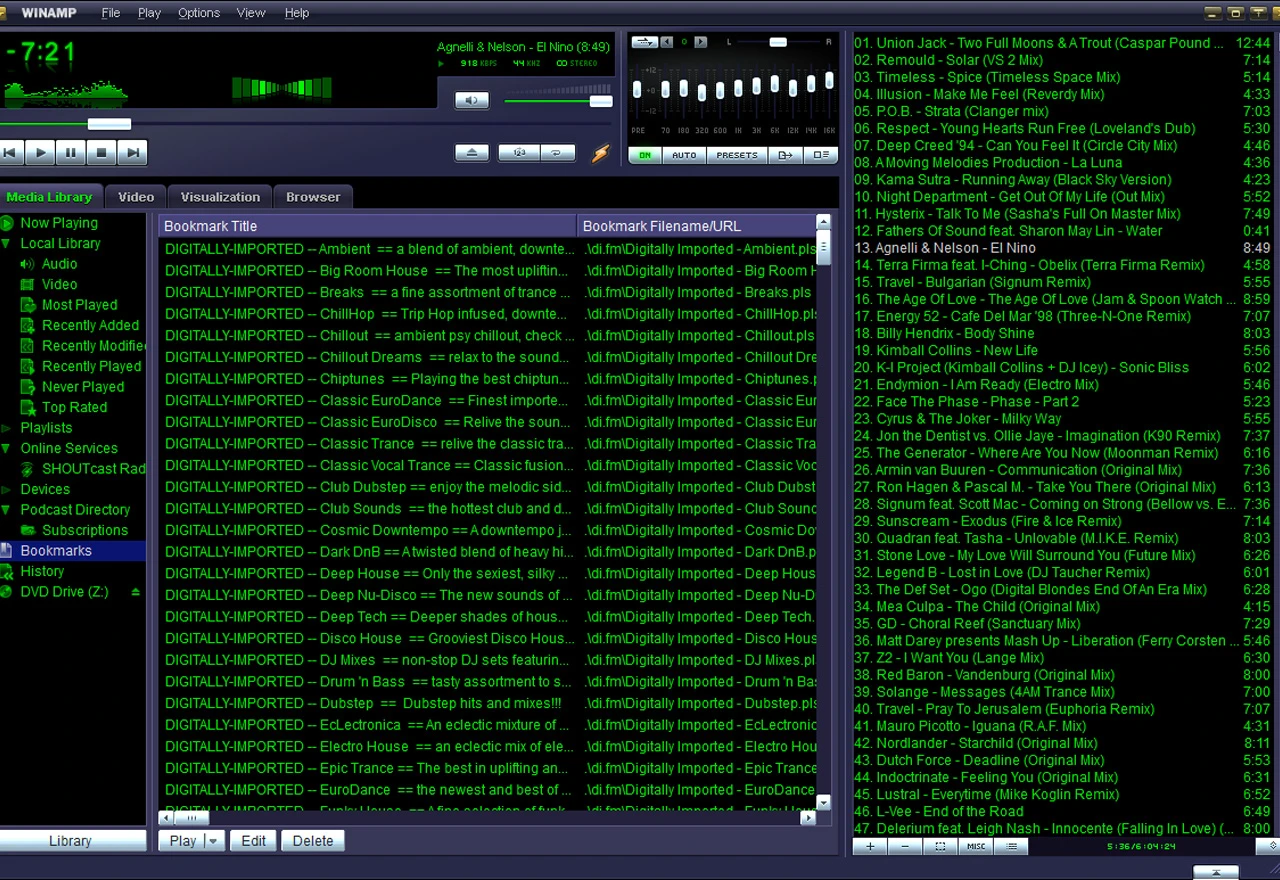The width and height of the screenshot is (1280, 880).
Task: Open podcast Subscriptions
Action: coord(85,530)
